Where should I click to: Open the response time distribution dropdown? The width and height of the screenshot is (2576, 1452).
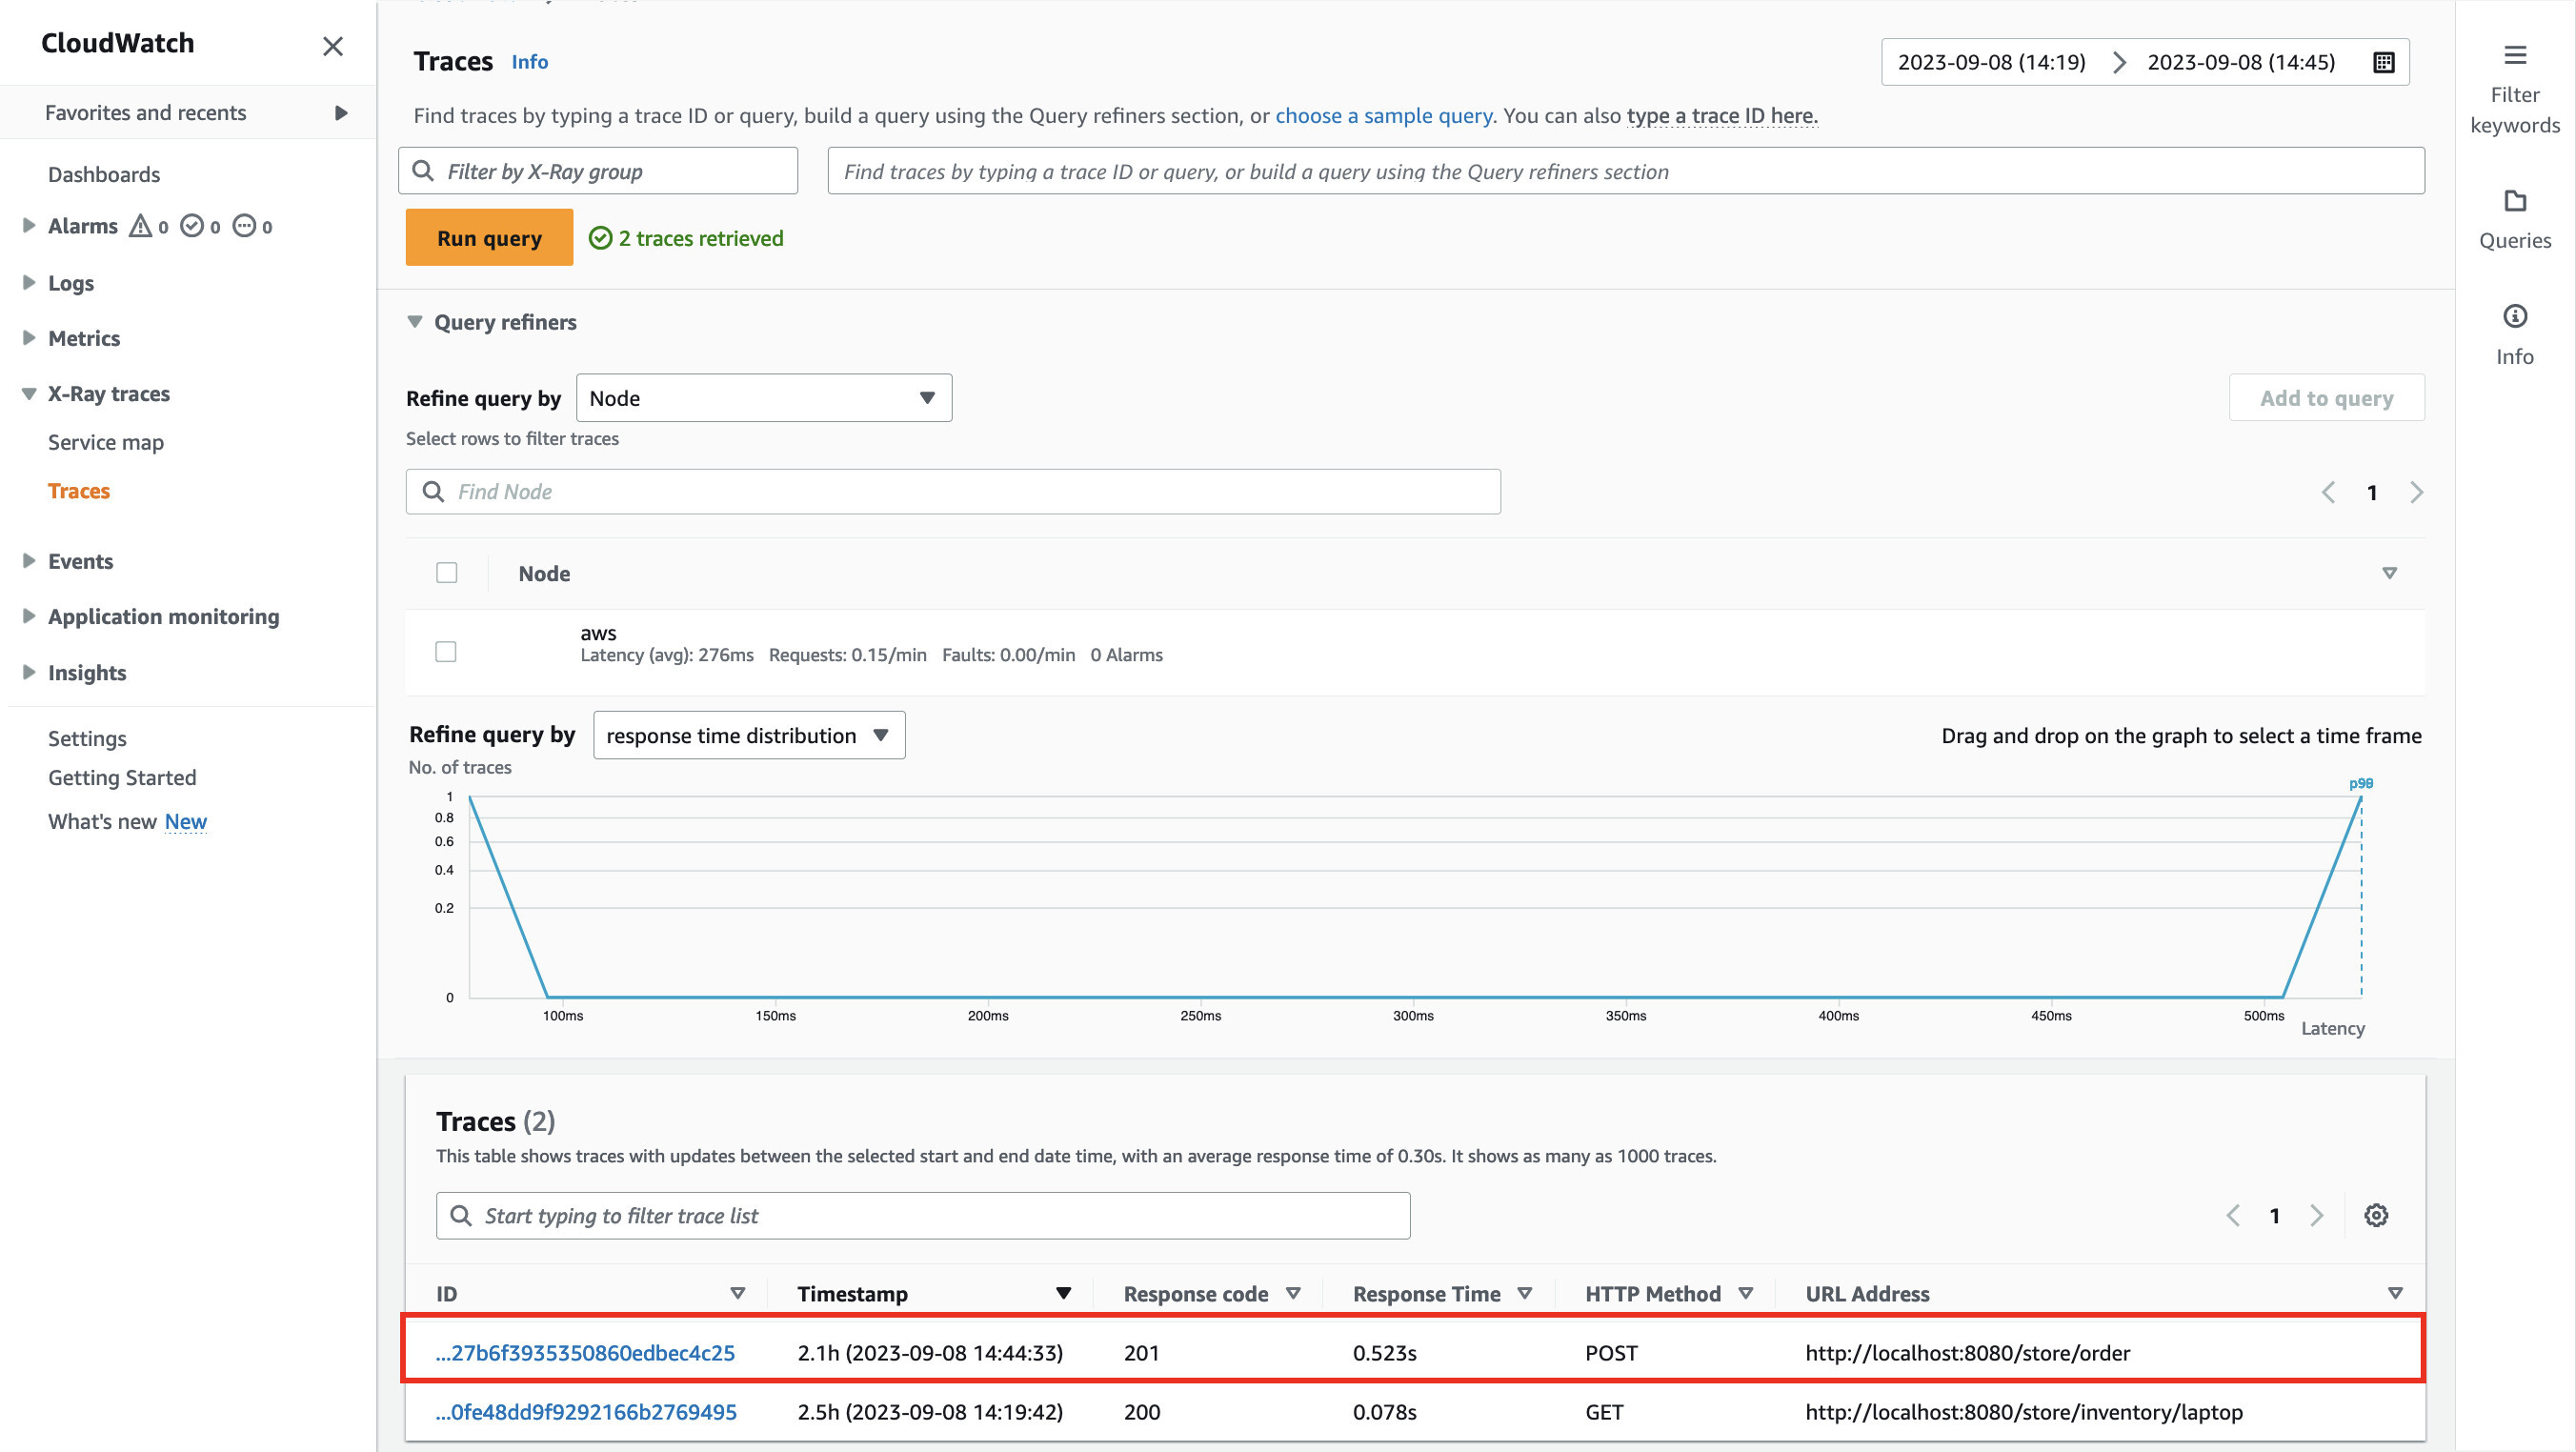point(745,734)
